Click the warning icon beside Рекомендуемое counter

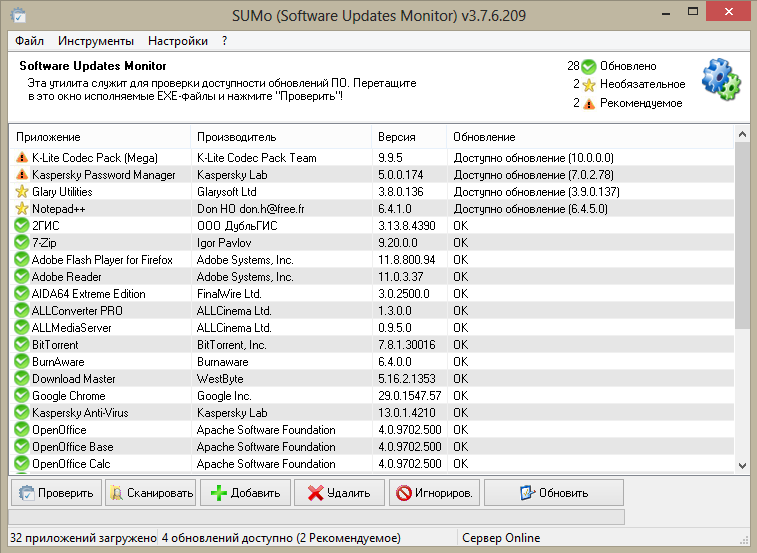[x=589, y=103]
